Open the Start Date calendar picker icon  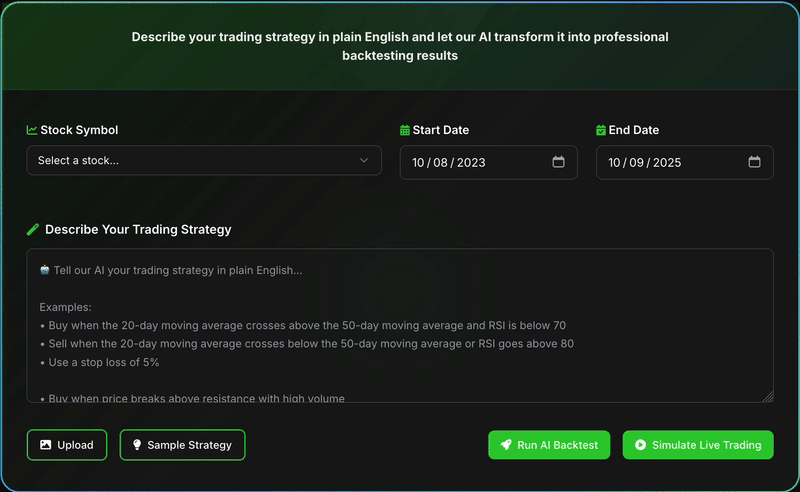(x=558, y=162)
